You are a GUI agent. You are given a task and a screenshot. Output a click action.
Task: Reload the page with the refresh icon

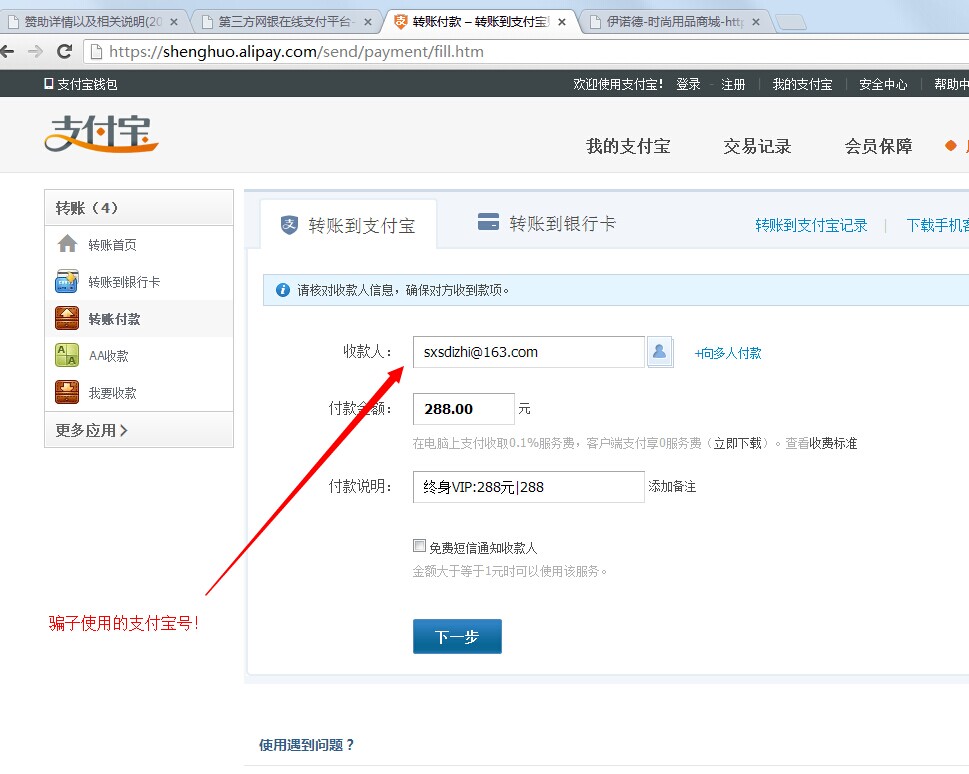(x=64, y=51)
